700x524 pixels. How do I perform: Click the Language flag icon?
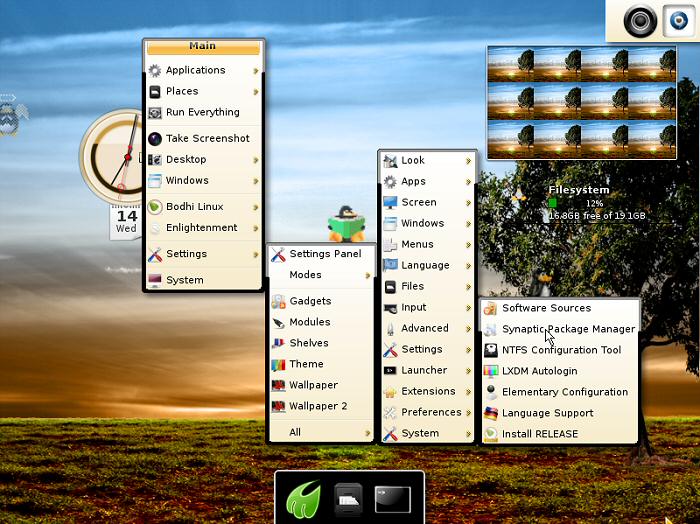point(390,266)
